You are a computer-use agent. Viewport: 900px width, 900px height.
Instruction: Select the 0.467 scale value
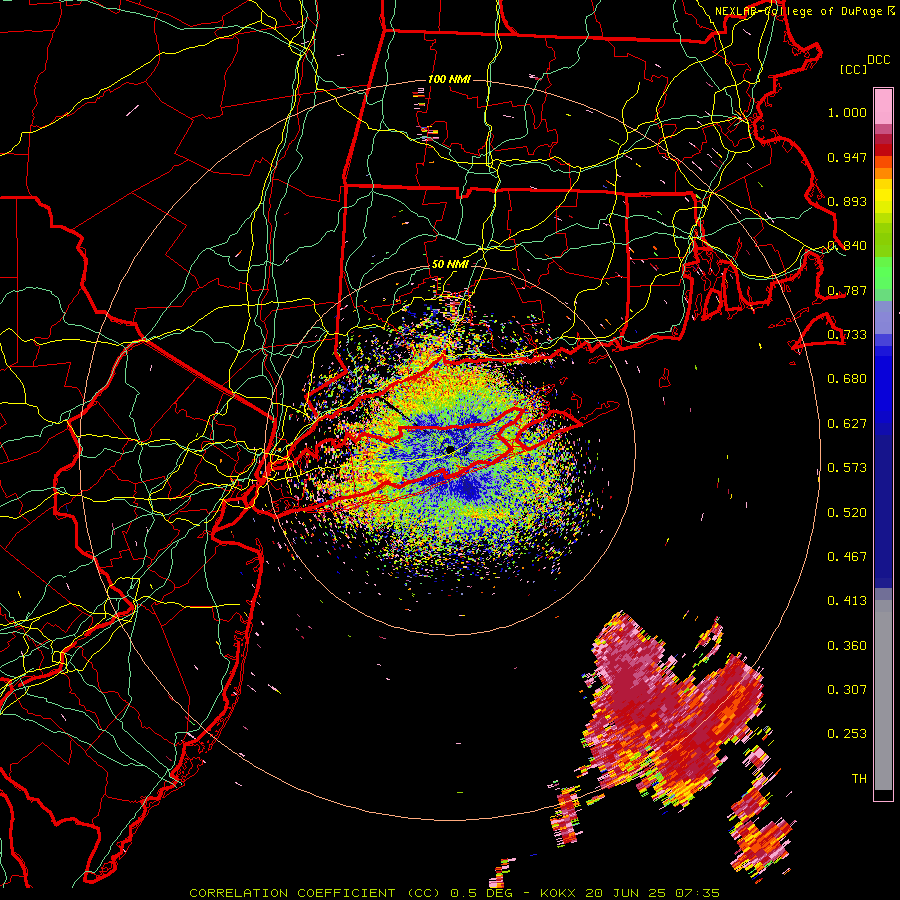(x=847, y=557)
